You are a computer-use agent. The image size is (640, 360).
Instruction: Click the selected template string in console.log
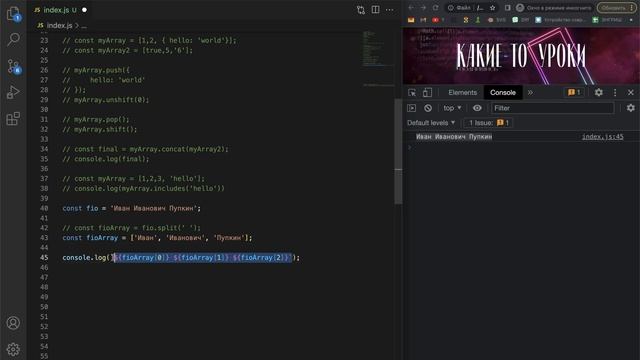click(203, 258)
